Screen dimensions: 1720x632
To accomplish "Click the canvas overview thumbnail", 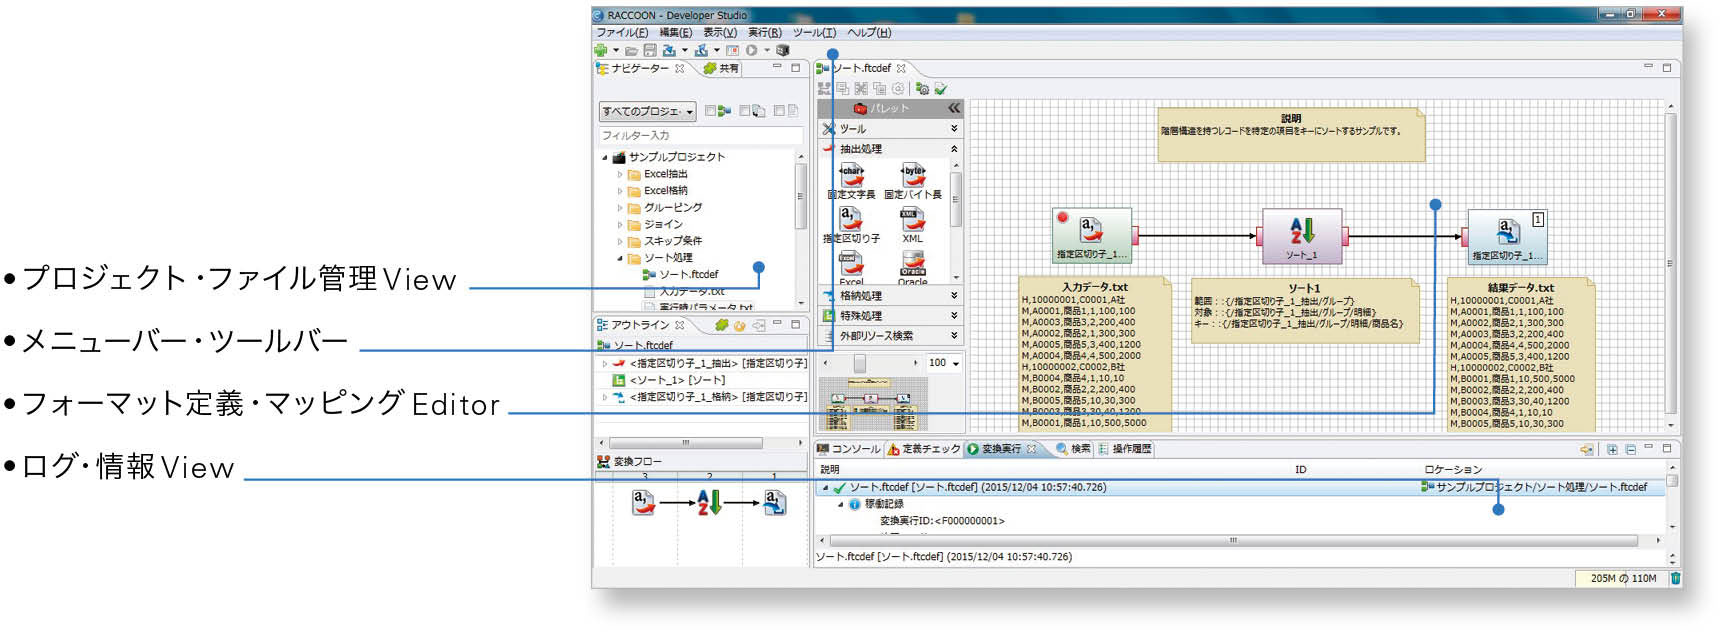I will point(873,404).
